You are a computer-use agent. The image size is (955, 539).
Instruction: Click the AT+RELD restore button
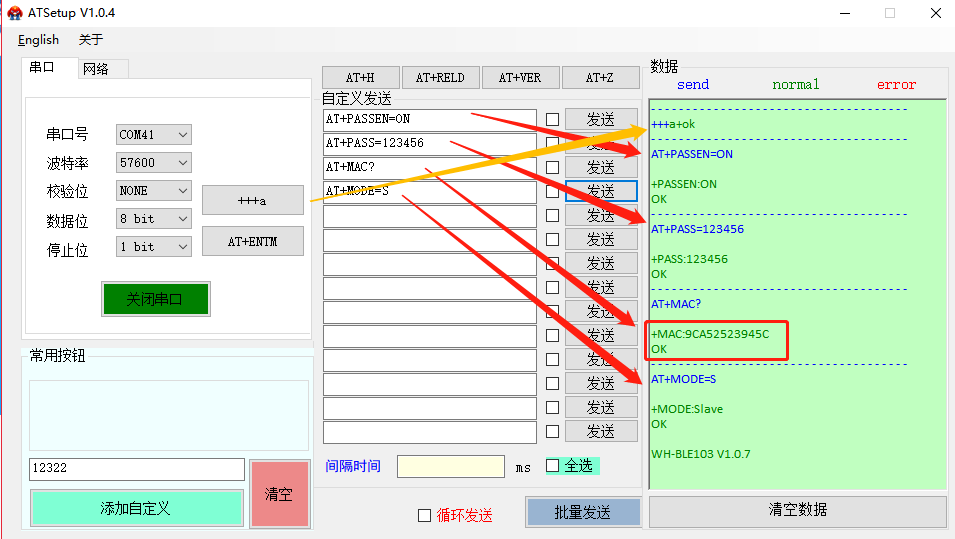coord(440,78)
